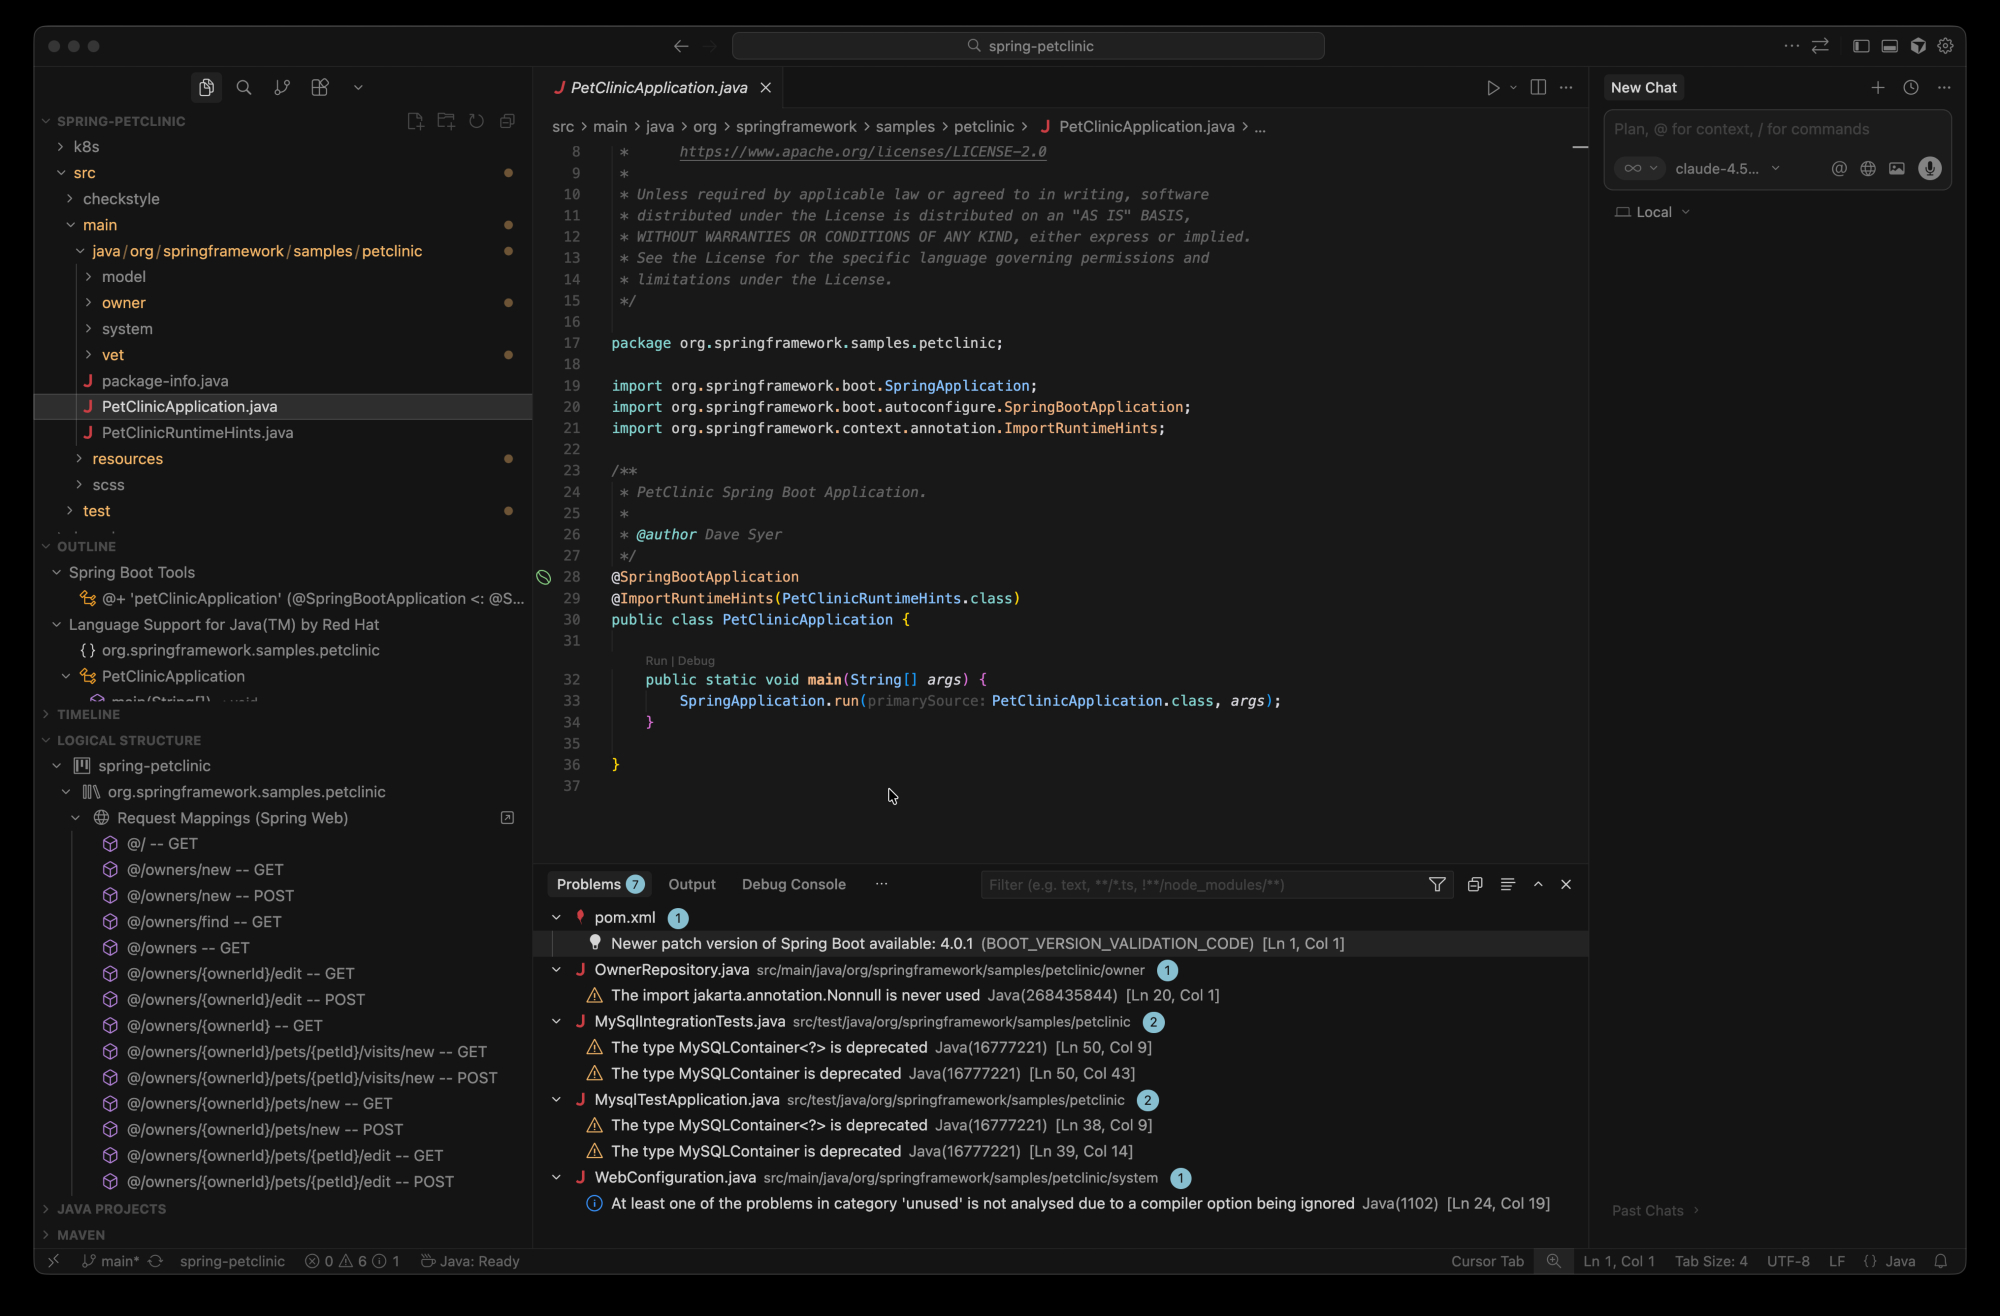The image size is (2000, 1316).
Task: Switch to the Debug Console tab
Action: click(x=793, y=885)
